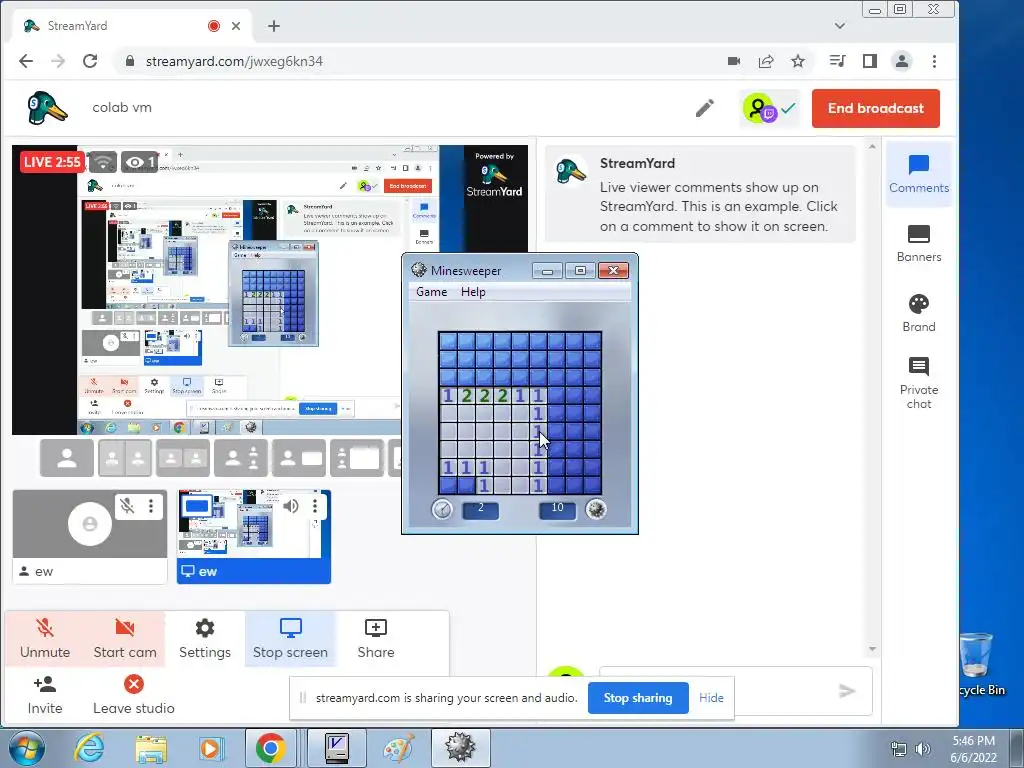Click the taskbar clock showing 5:46 PM

[x=973, y=749]
